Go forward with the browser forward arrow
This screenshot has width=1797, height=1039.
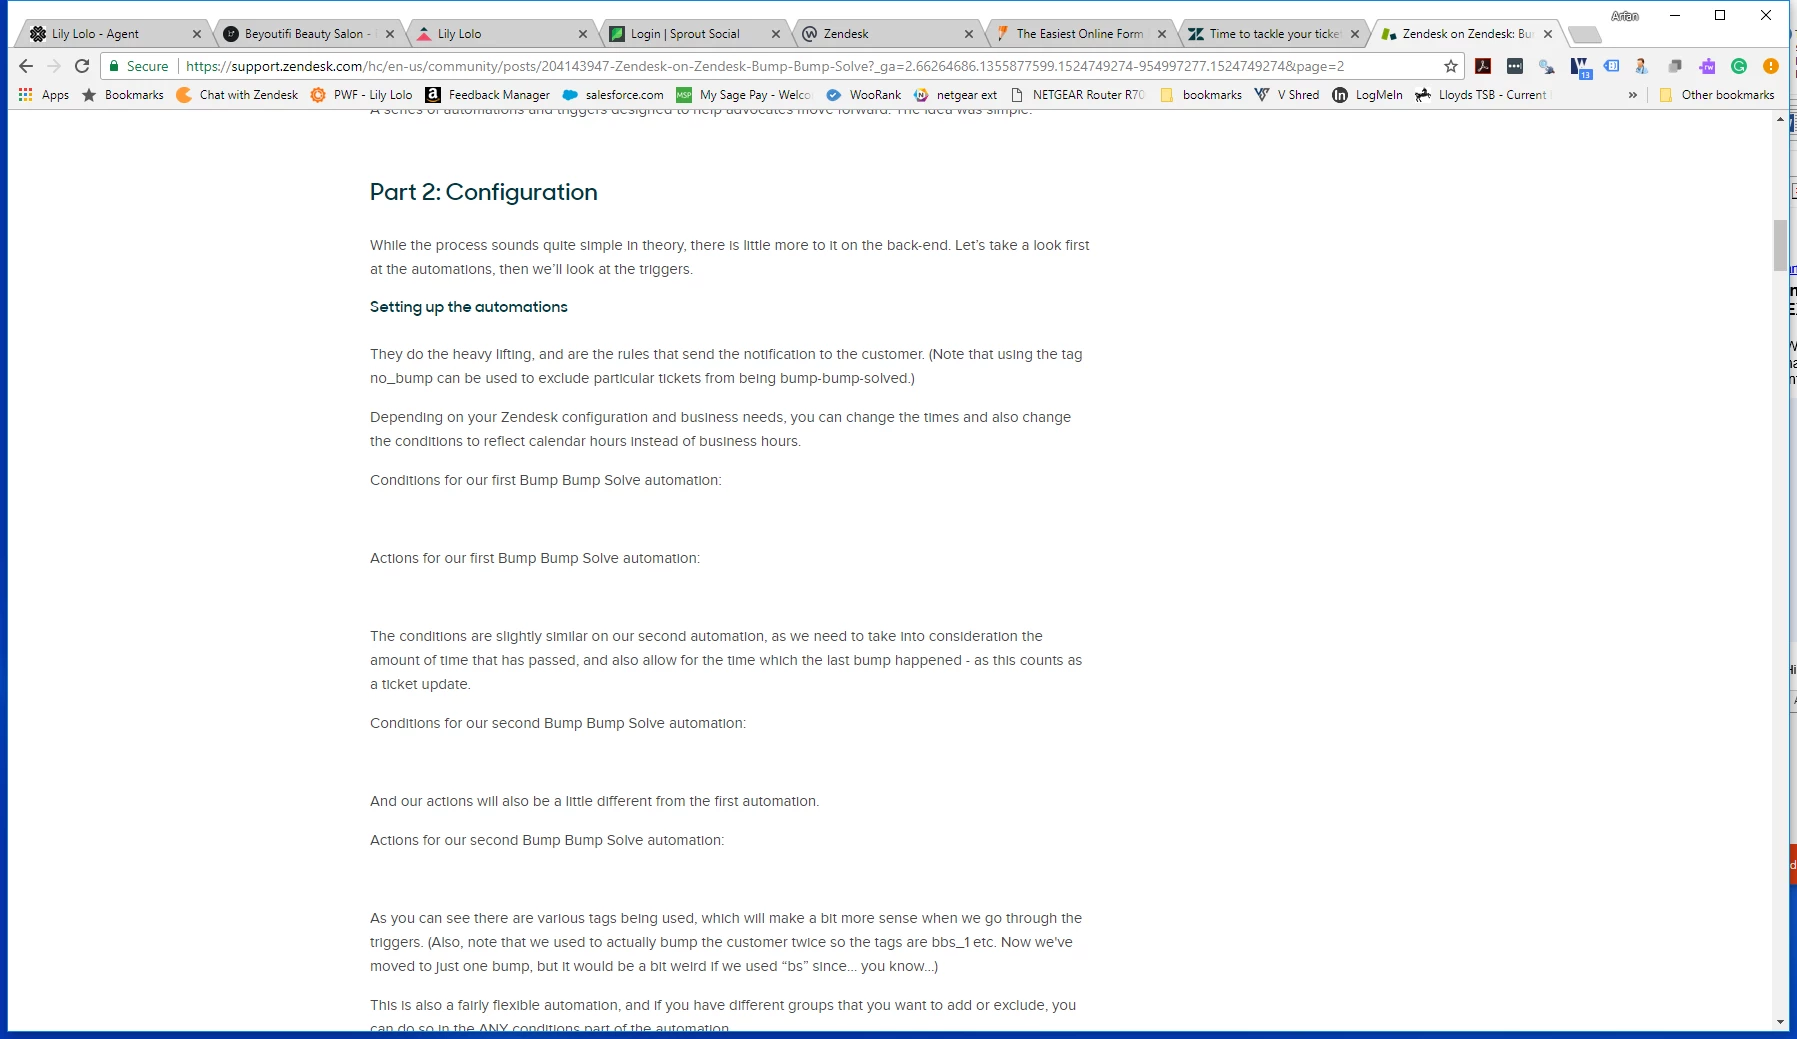(x=54, y=66)
